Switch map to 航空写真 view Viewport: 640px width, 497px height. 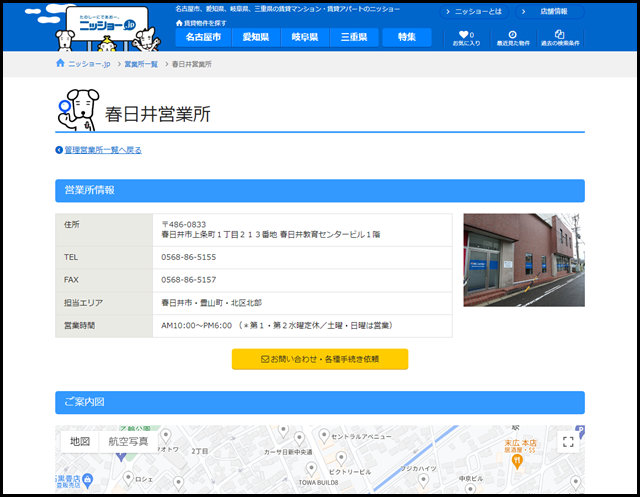tap(128, 441)
